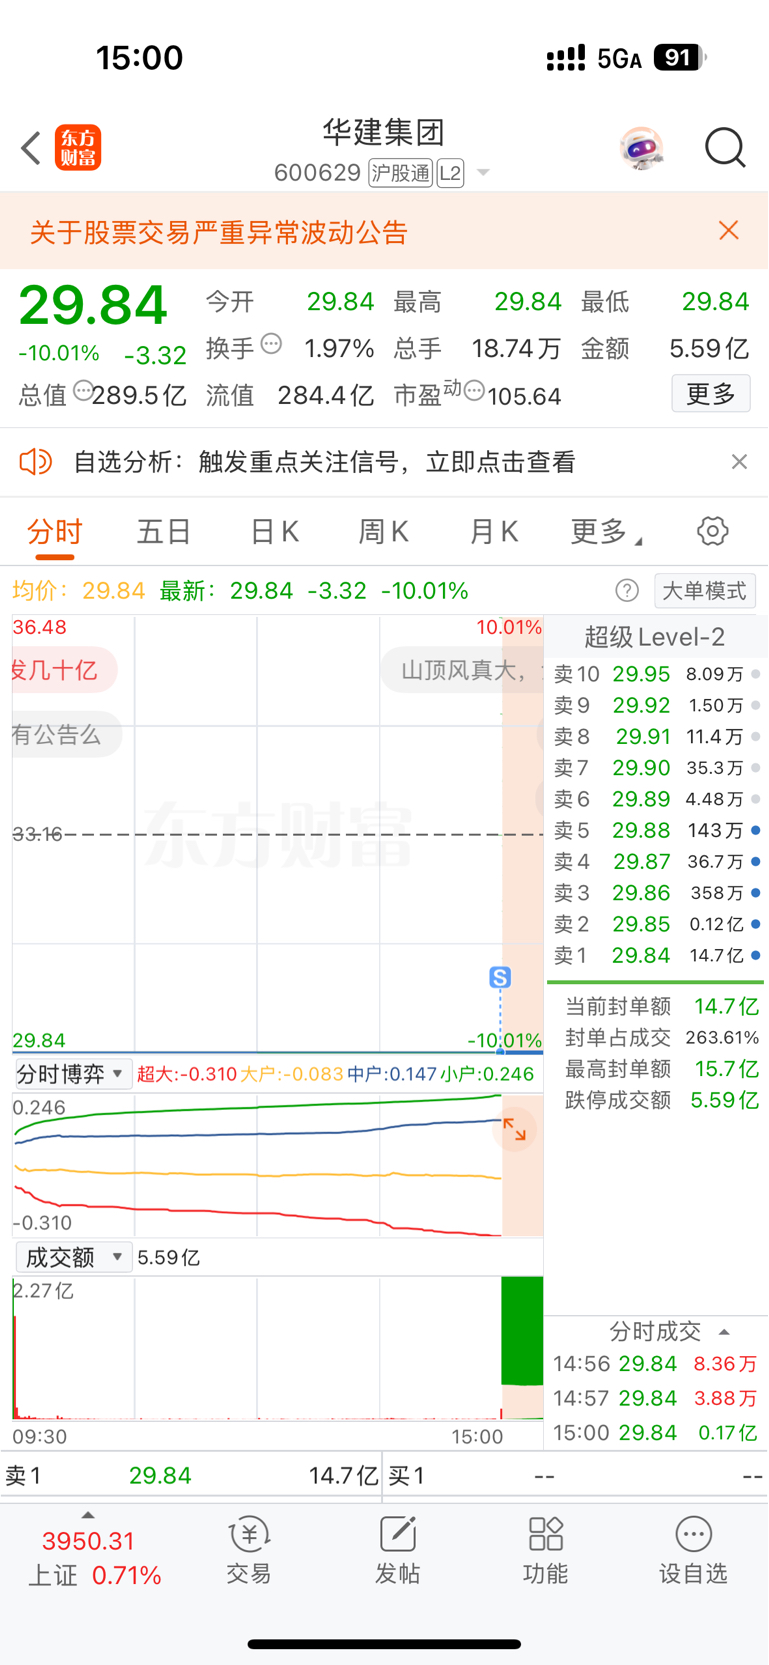Open the 东方财富 logo icon
Screen dimensions: 769x1665
click(x=78, y=148)
